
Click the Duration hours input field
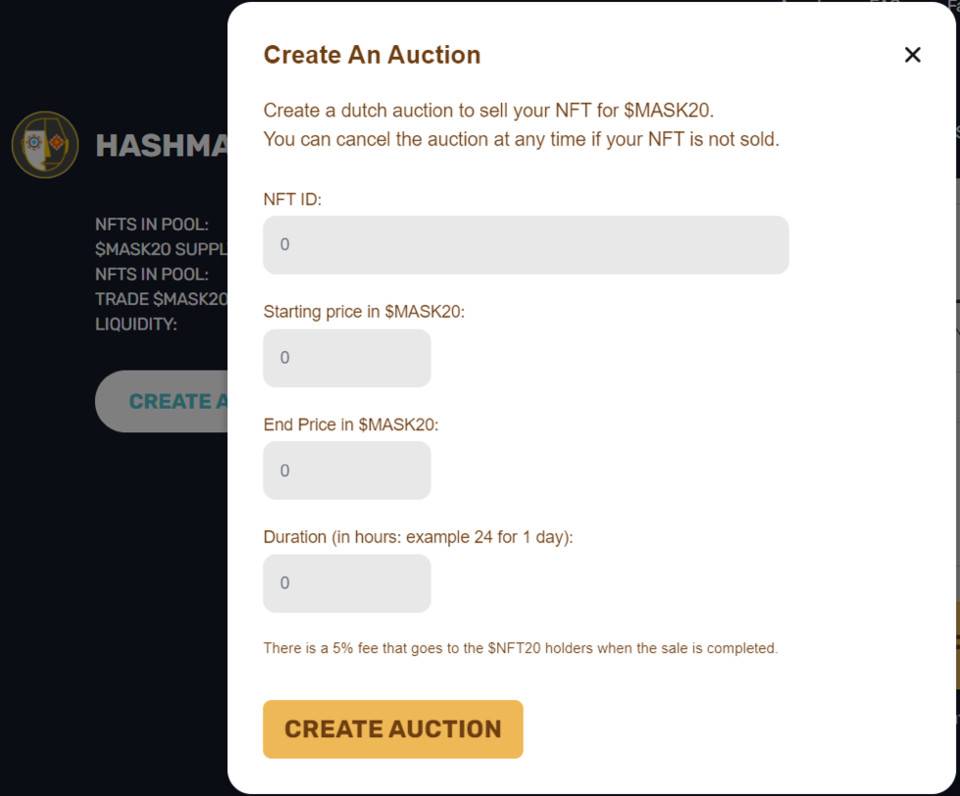[x=346, y=584]
